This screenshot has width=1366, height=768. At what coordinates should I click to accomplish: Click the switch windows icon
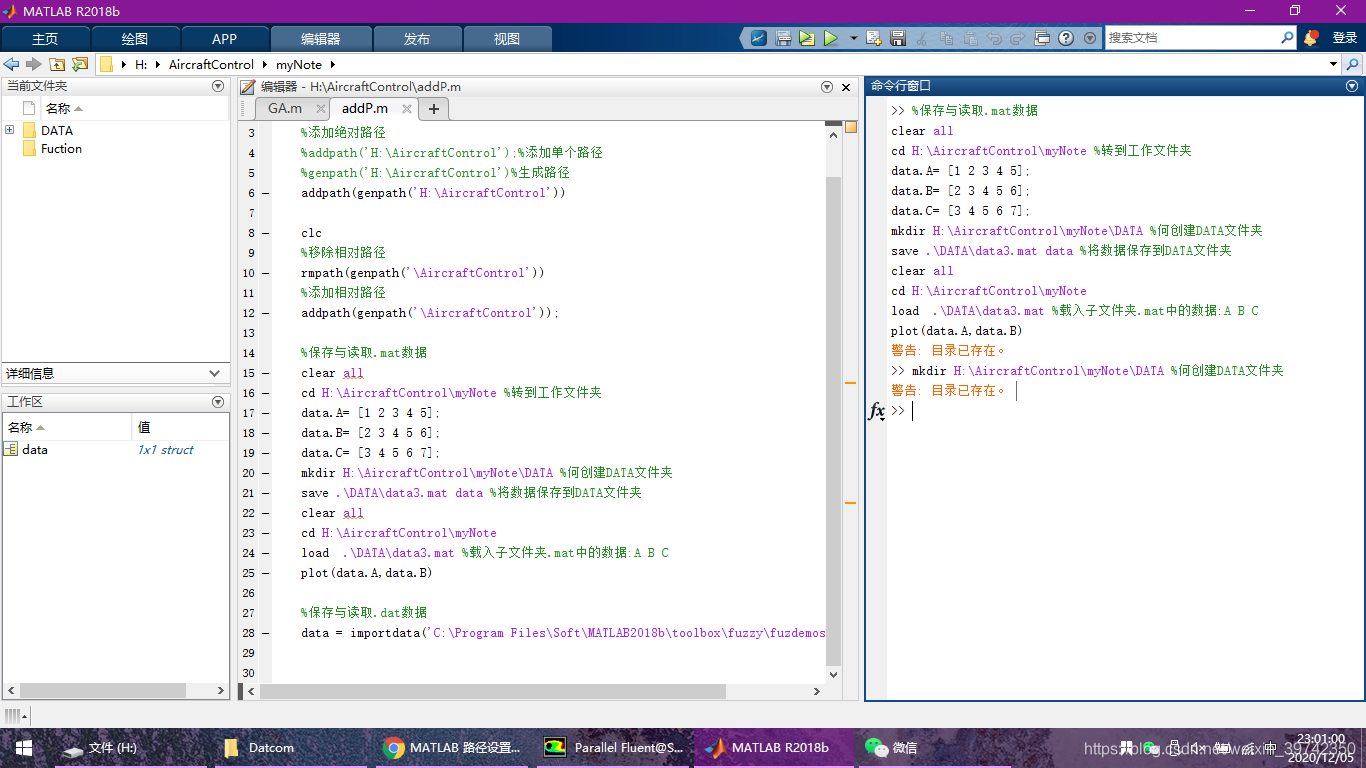click(1042, 38)
